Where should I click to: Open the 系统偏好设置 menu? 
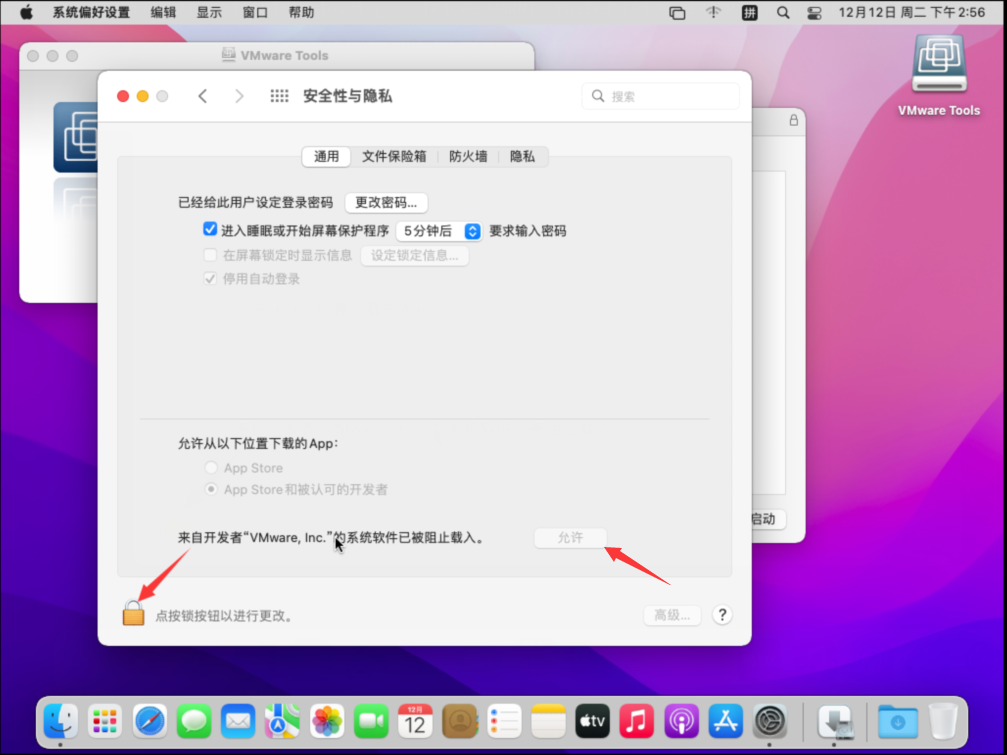click(91, 12)
